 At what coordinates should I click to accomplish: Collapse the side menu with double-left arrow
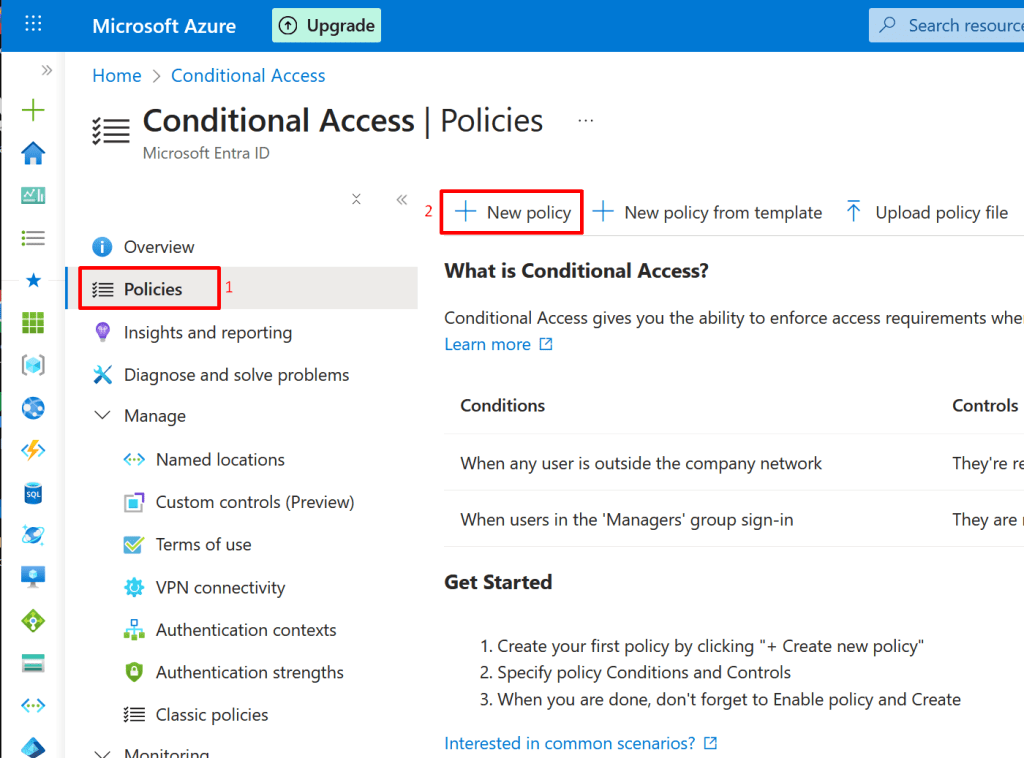point(402,199)
